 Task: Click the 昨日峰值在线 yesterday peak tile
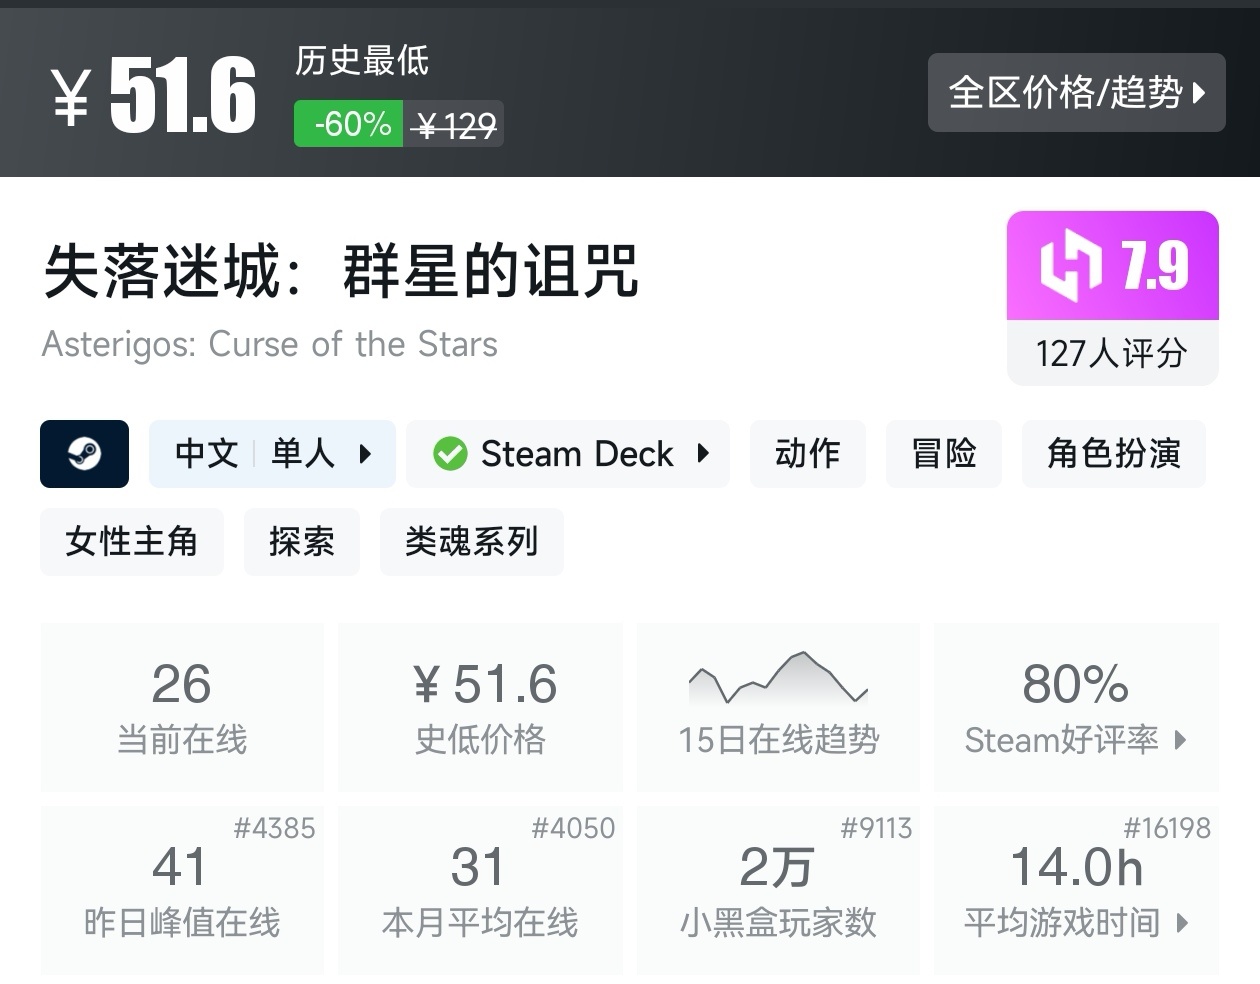pyautogui.click(x=182, y=890)
